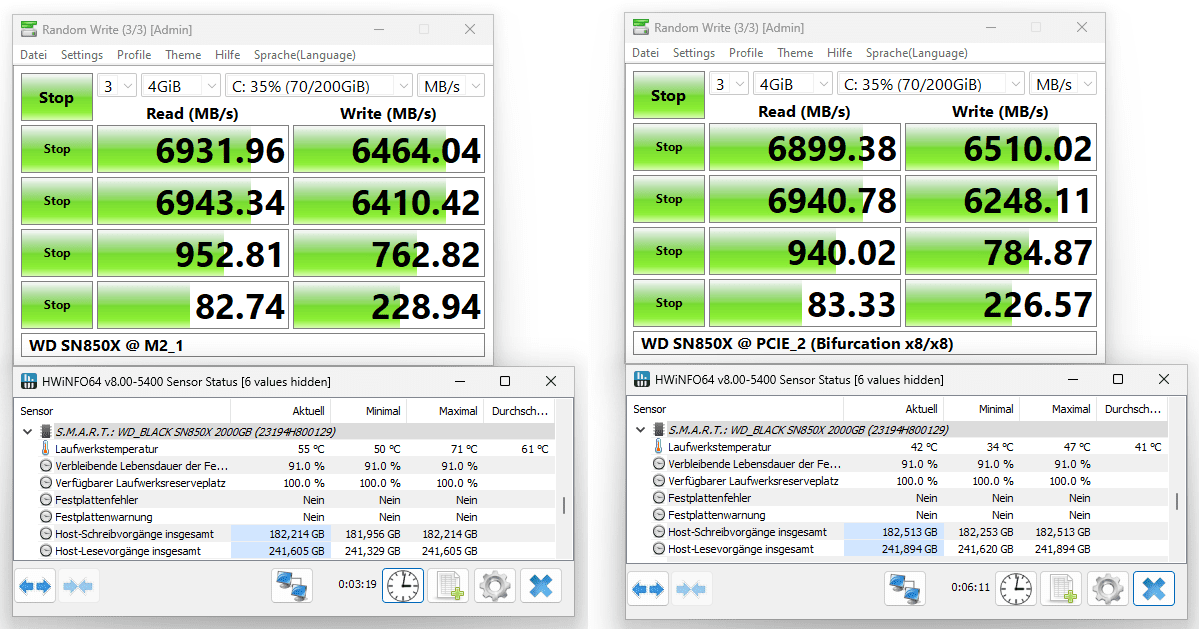Image resolution: width=1199 pixels, height=629 pixels.
Task: Open drive C: 35% dropdown in right window
Action: point(931,84)
